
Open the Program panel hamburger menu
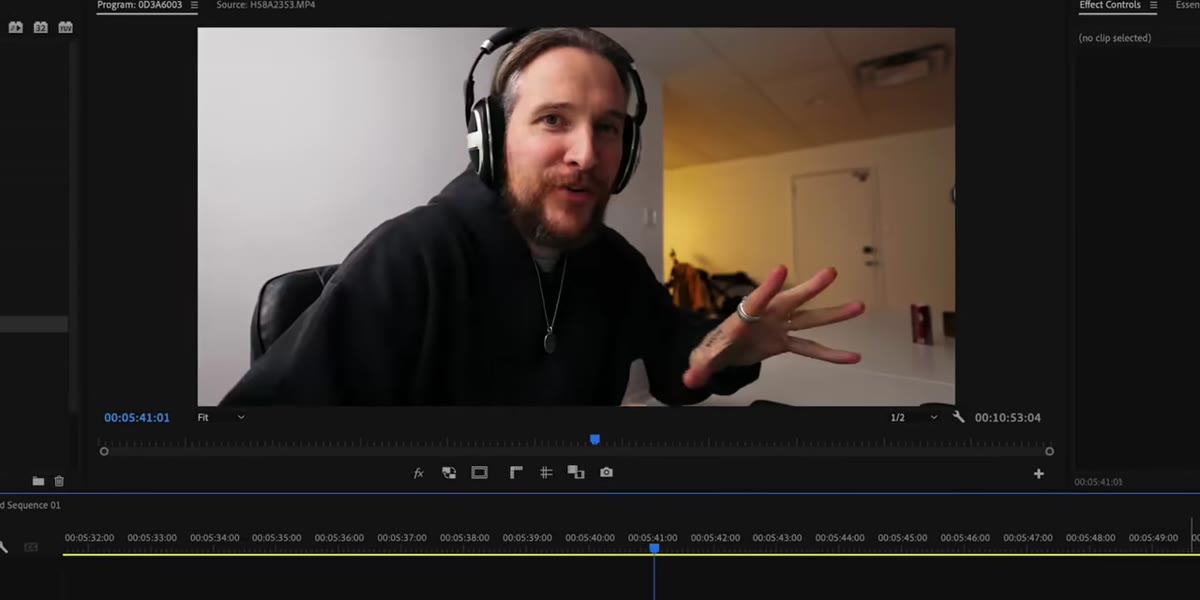coord(194,6)
